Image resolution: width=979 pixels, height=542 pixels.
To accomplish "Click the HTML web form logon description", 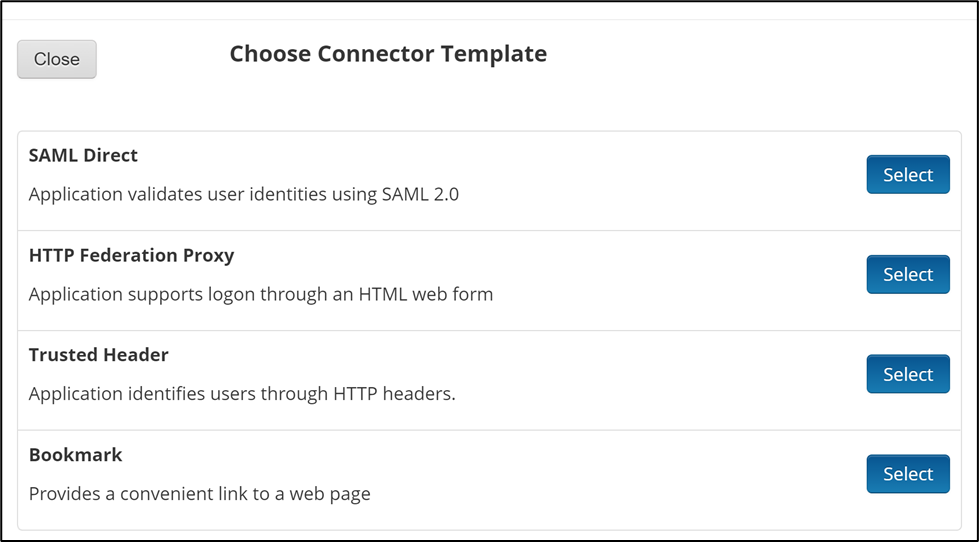I will (x=260, y=295).
